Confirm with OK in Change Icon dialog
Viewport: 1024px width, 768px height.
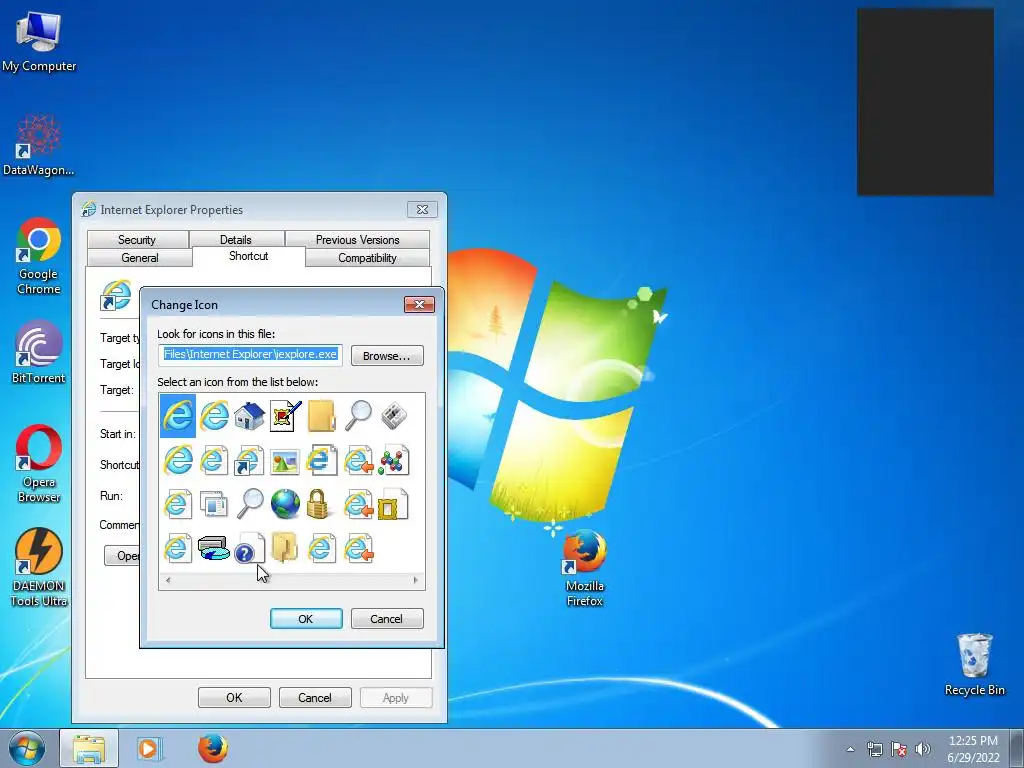306,618
